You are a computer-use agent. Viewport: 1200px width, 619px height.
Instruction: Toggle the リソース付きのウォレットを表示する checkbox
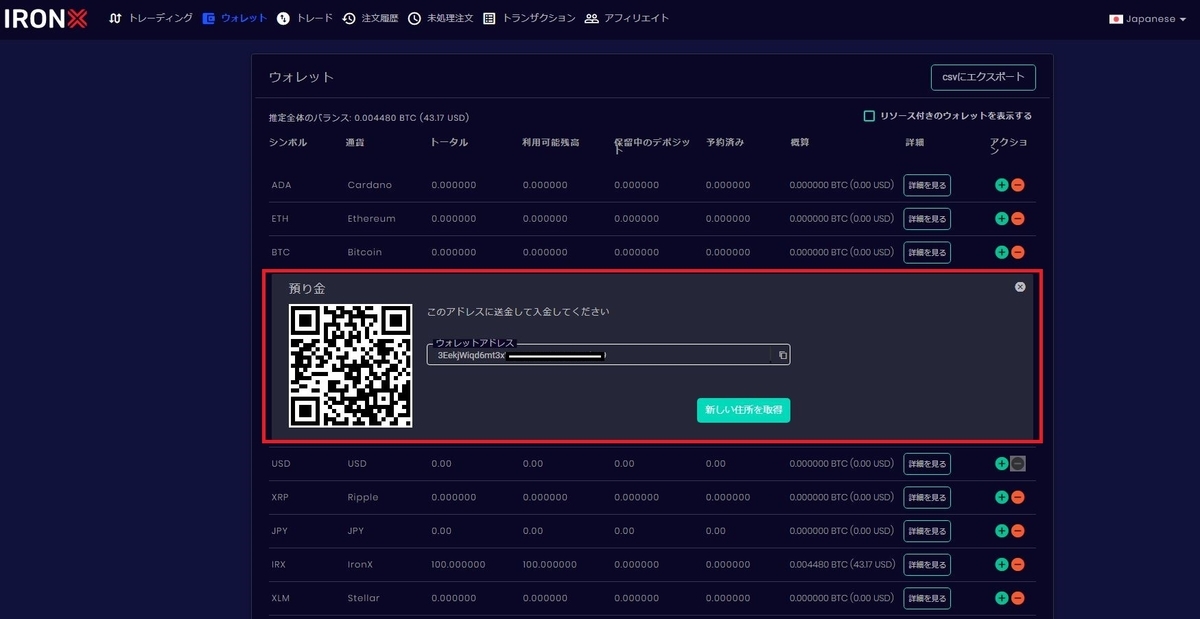[869, 116]
